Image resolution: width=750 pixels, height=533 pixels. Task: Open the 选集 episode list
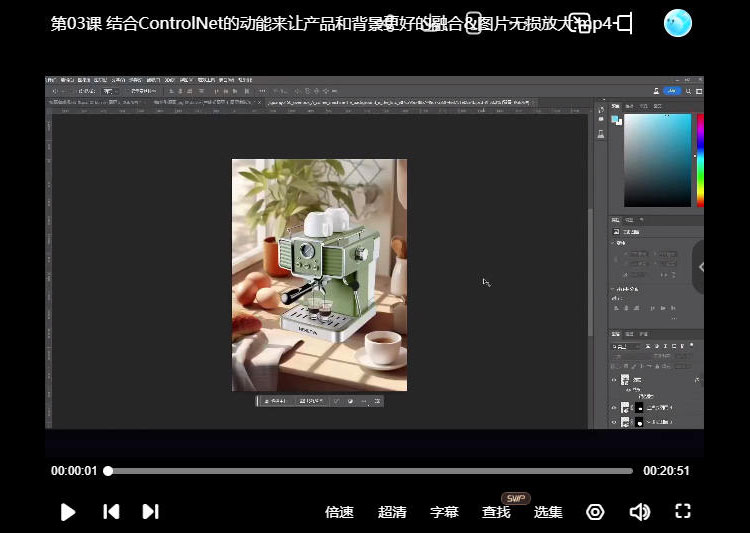(548, 512)
